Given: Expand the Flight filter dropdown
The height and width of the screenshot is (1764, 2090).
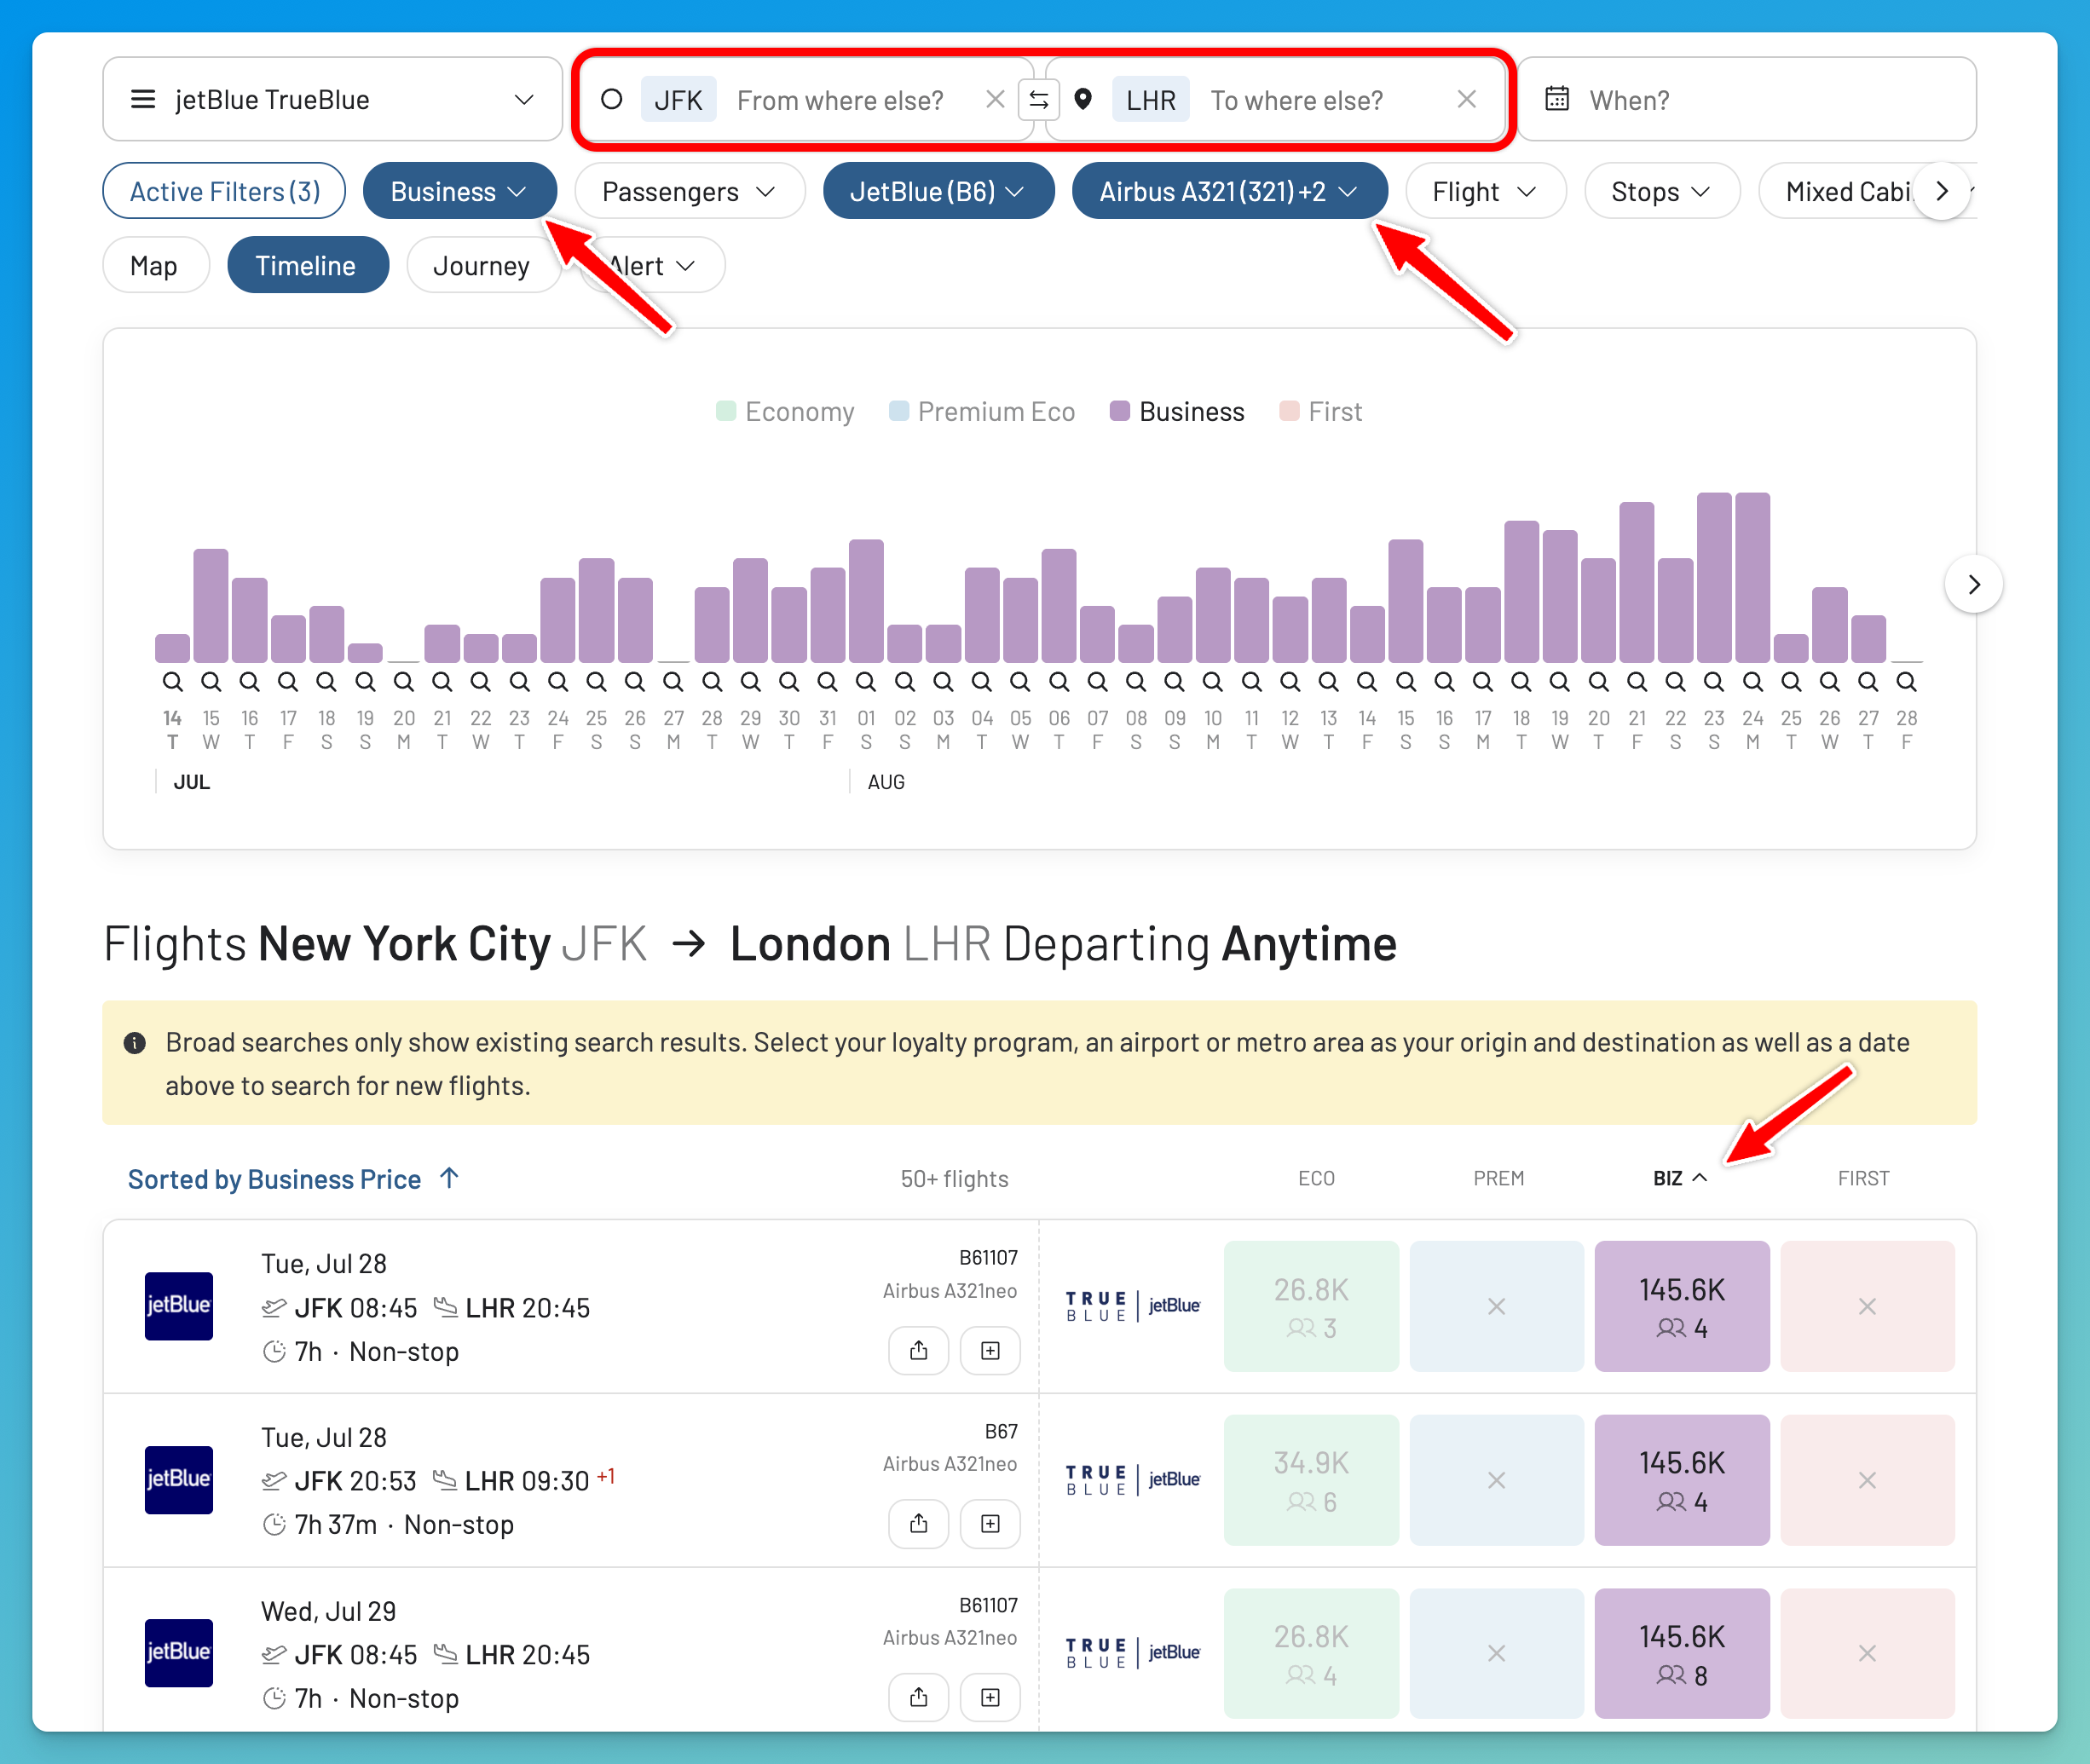Looking at the screenshot, I should pyautogui.click(x=1485, y=191).
